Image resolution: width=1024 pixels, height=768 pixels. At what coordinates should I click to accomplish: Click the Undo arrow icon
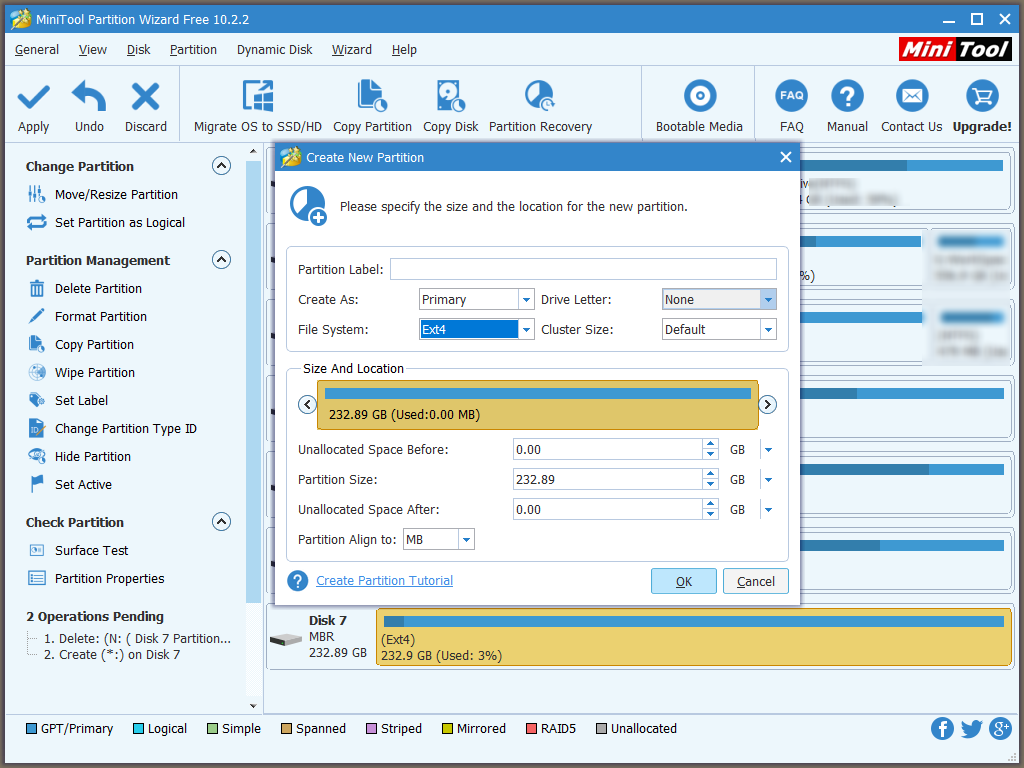pyautogui.click(x=89, y=97)
